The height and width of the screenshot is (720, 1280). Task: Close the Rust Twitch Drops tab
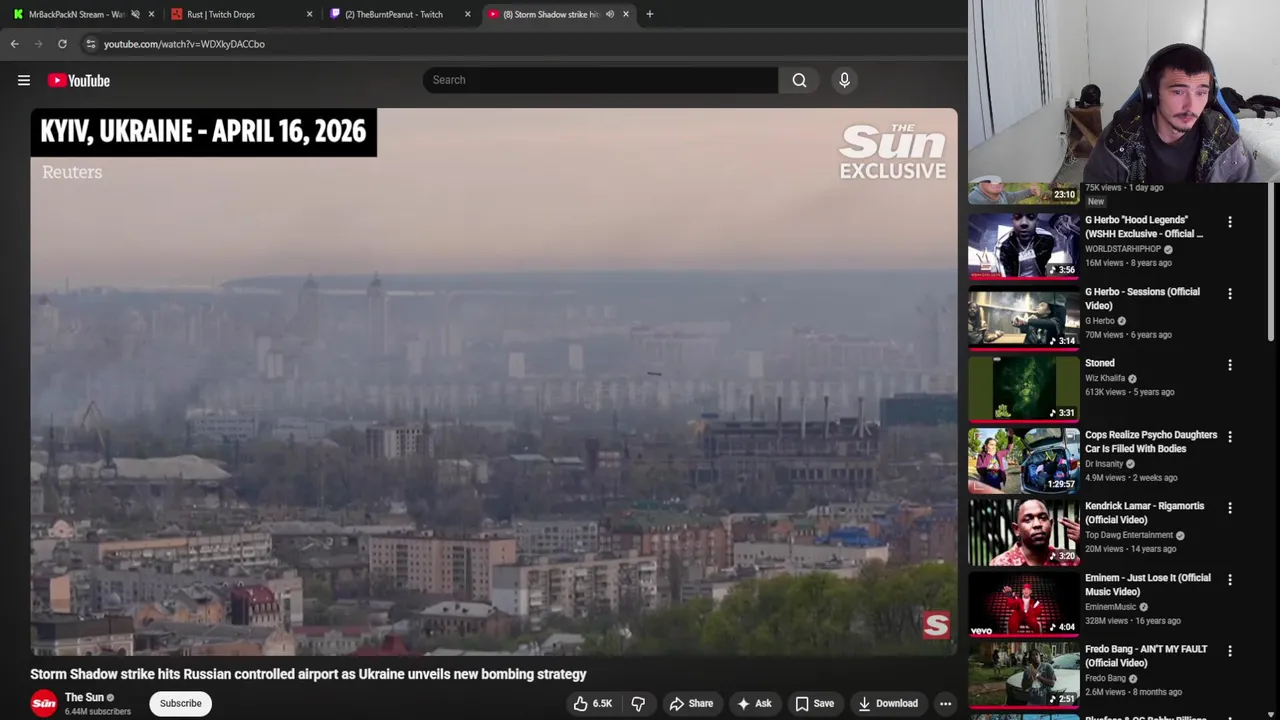coord(309,14)
